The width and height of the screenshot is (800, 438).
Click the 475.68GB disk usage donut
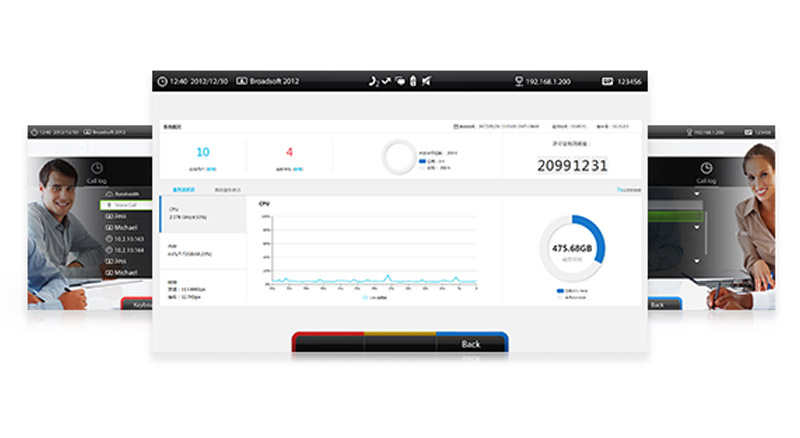(x=572, y=248)
